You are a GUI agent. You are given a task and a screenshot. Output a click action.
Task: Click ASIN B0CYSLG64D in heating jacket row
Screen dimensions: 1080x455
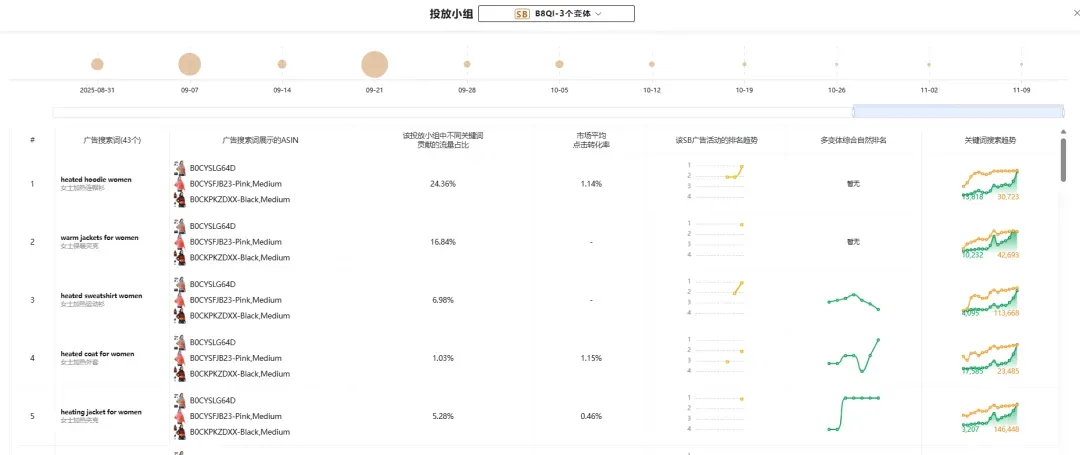pos(213,401)
